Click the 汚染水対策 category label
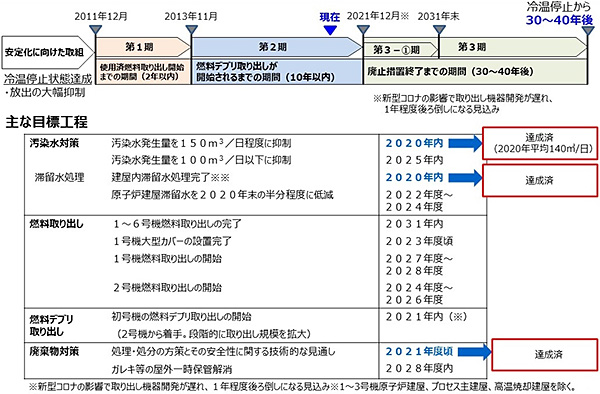 point(54,143)
